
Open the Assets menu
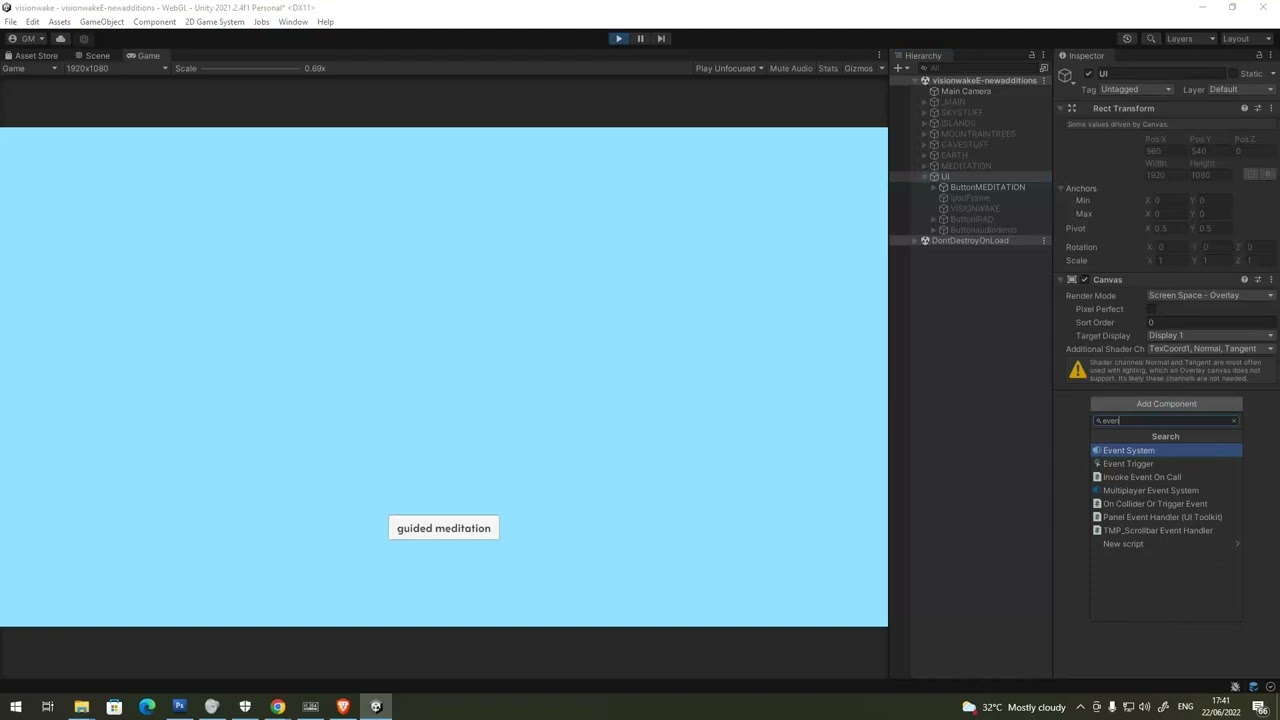pos(59,22)
